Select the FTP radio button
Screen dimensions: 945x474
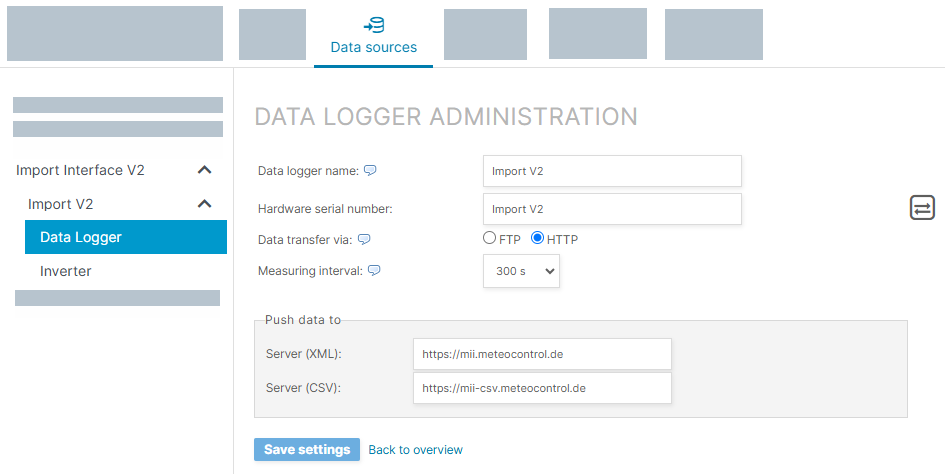pos(489,239)
